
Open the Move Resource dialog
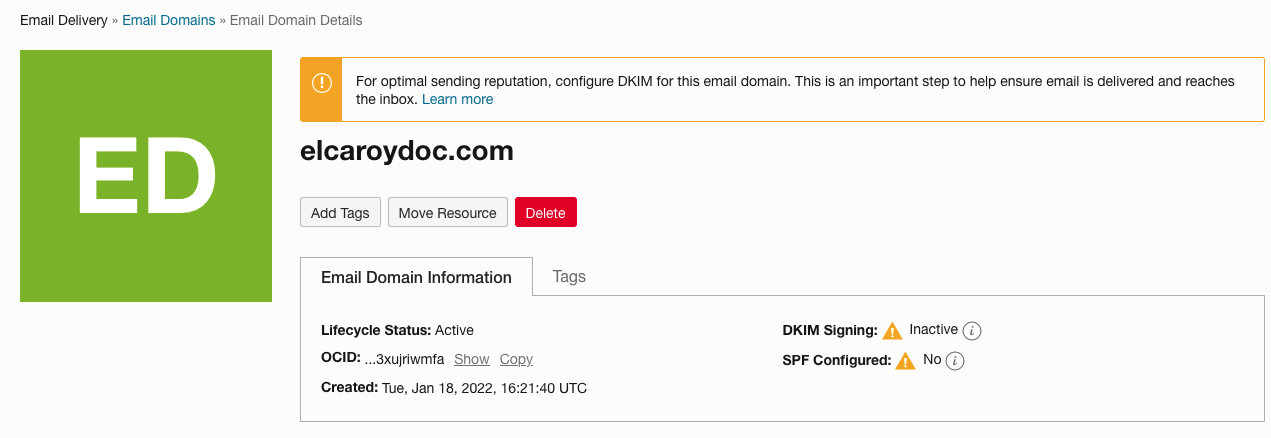(x=447, y=213)
